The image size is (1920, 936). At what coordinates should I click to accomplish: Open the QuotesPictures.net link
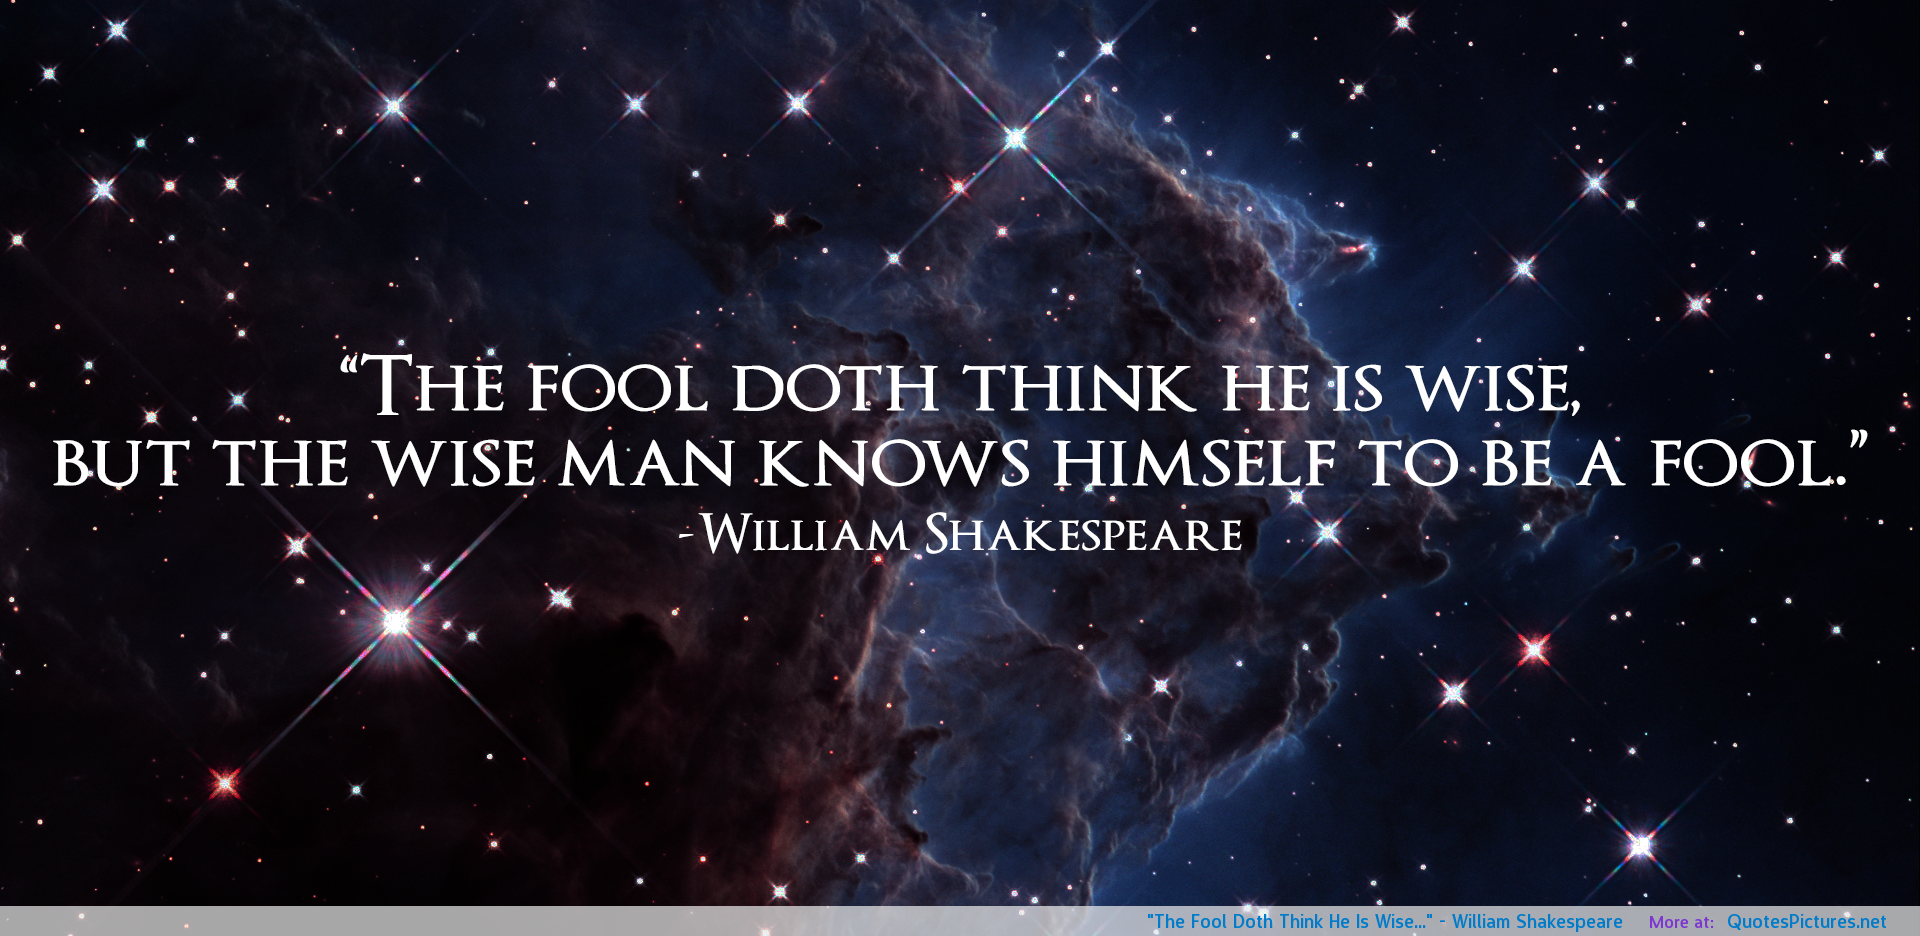click(1806, 921)
